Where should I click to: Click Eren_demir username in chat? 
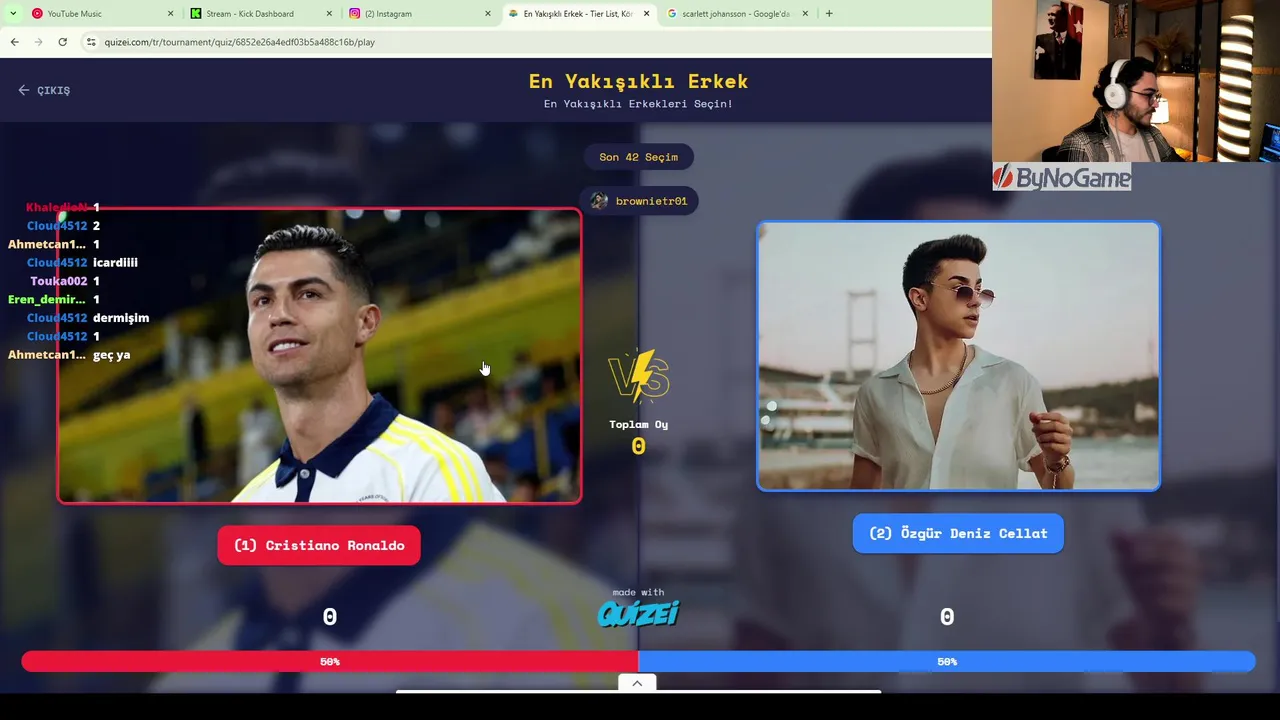(x=47, y=299)
